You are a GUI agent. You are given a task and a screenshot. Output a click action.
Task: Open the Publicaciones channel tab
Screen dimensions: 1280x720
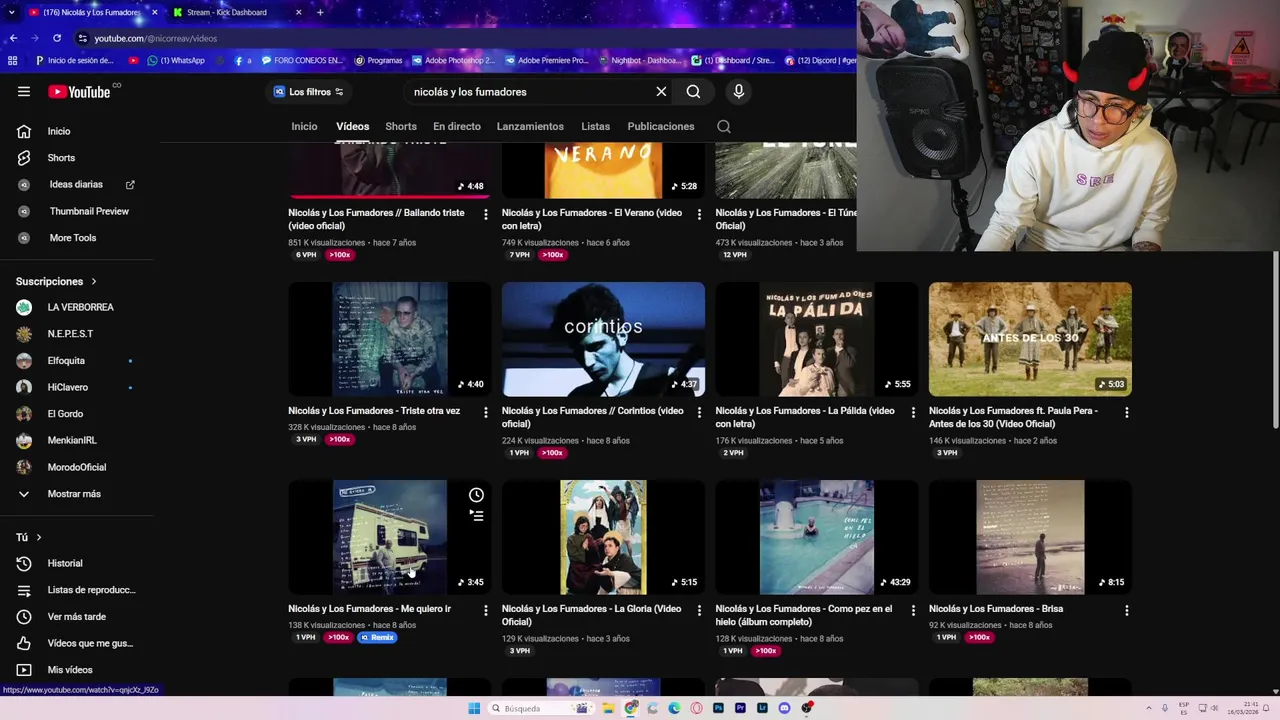661,126
